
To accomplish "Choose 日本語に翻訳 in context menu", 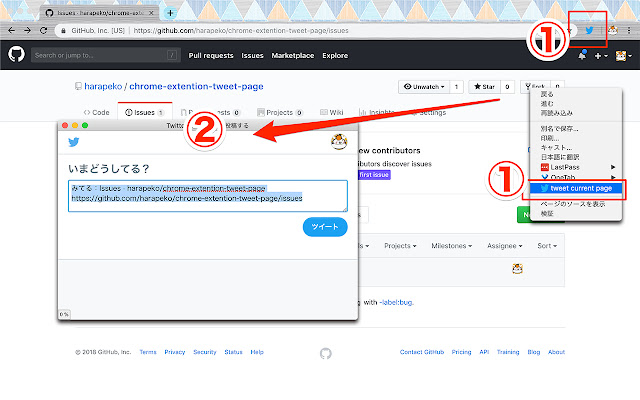I will 560,157.
